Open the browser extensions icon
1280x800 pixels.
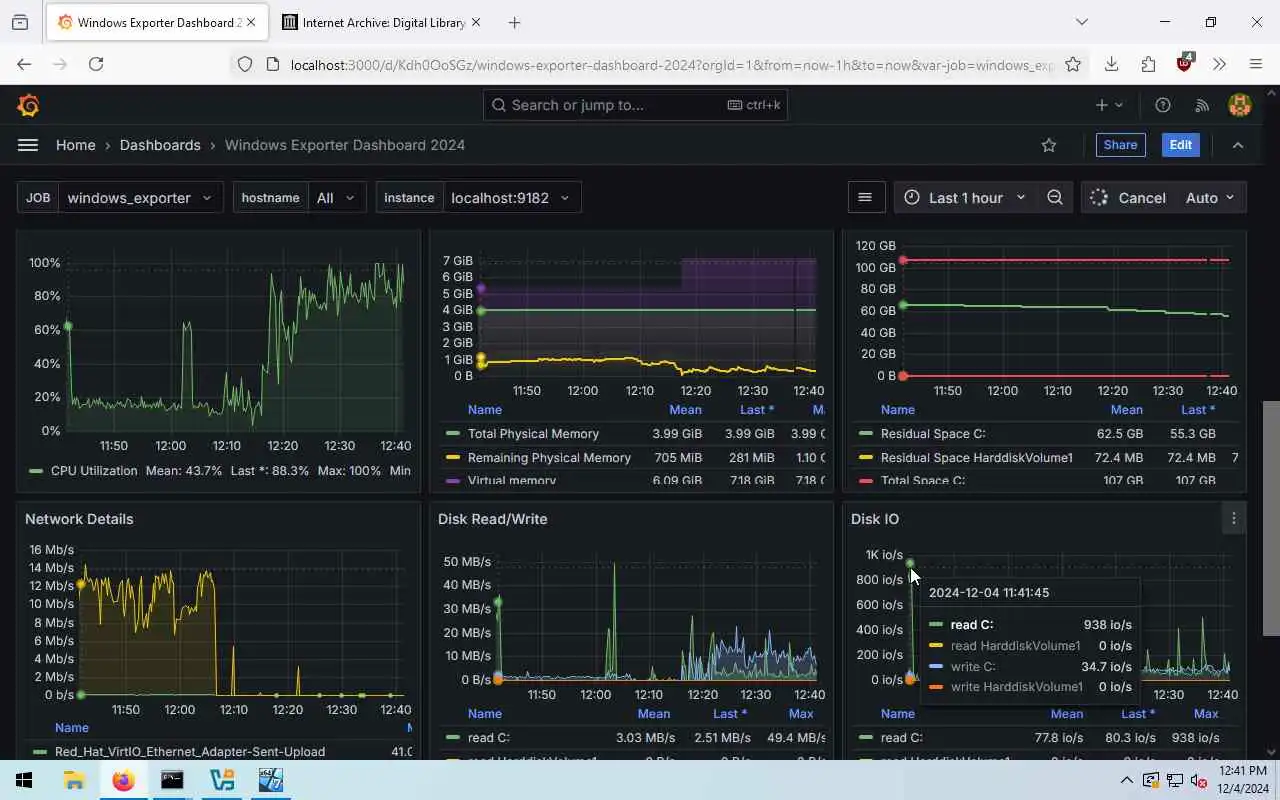coord(1148,64)
